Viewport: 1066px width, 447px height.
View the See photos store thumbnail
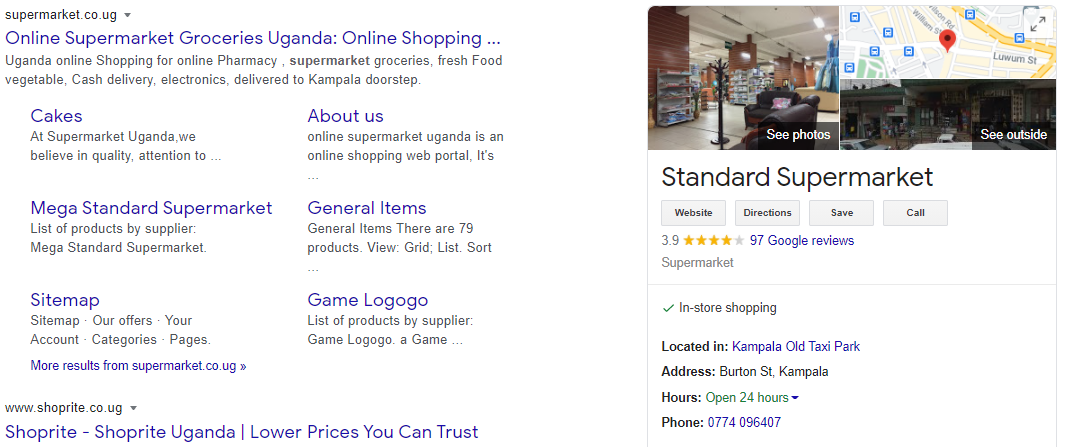(744, 78)
